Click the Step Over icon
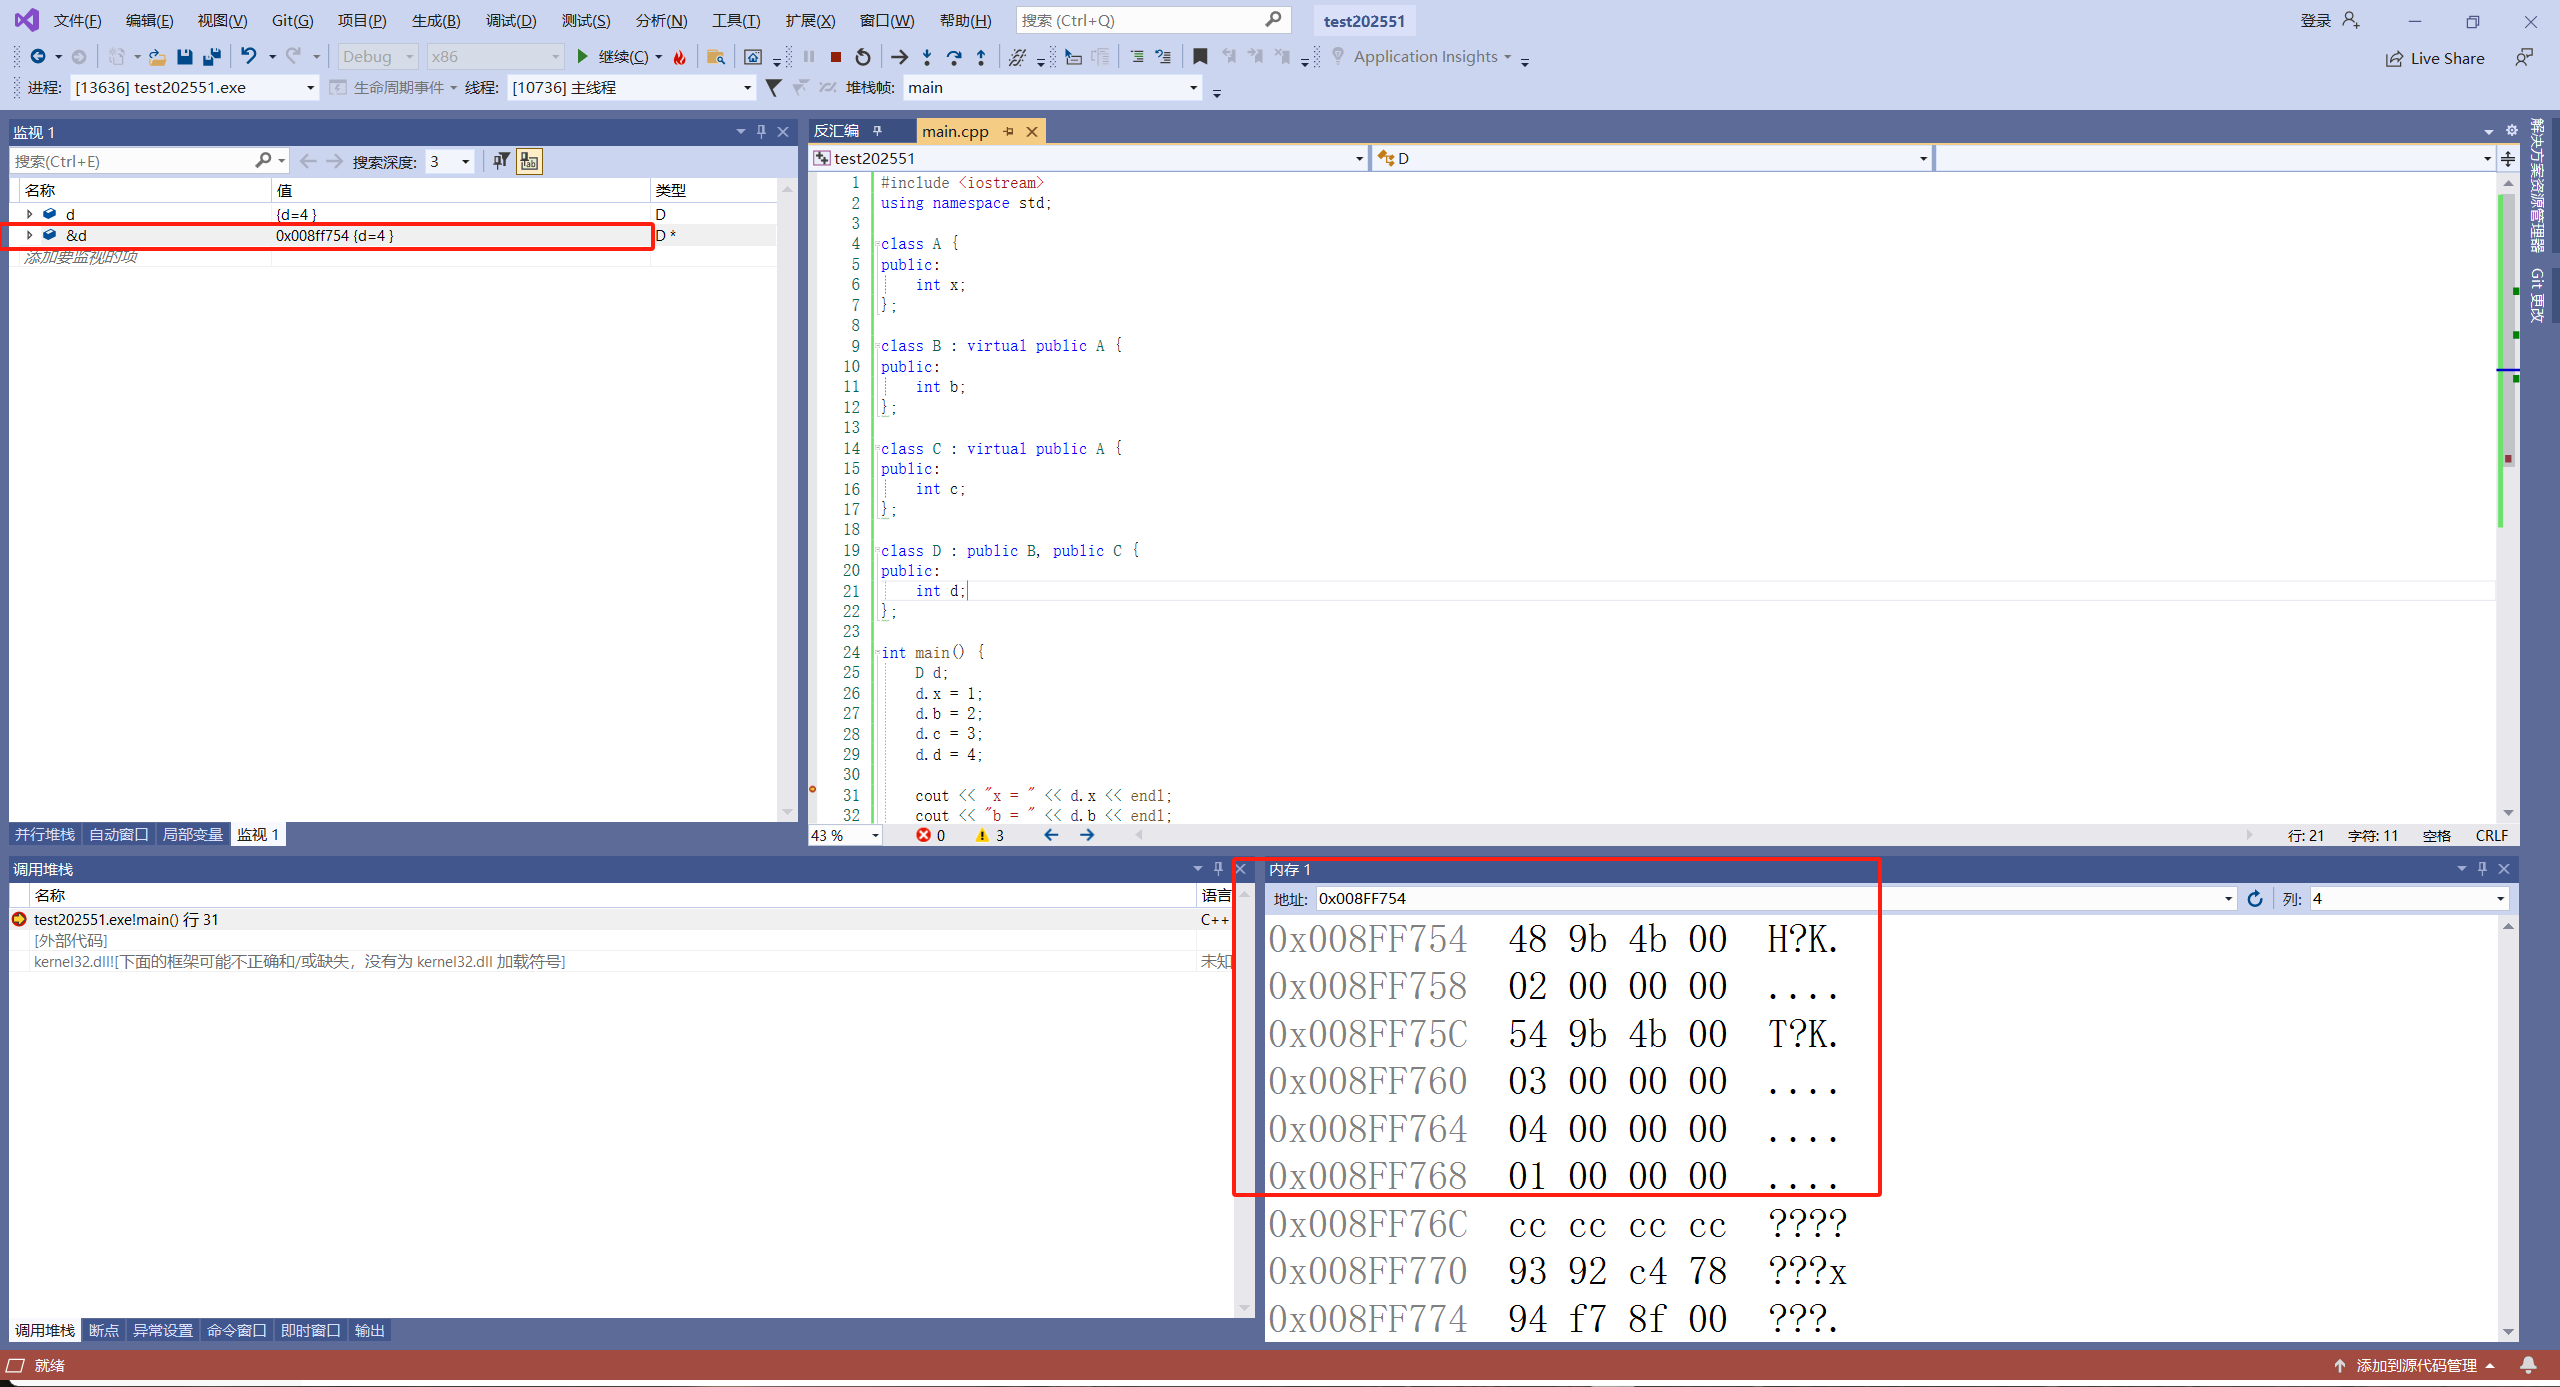Image resolution: width=2560 pixels, height=1387 pixels. click(954, 57)
